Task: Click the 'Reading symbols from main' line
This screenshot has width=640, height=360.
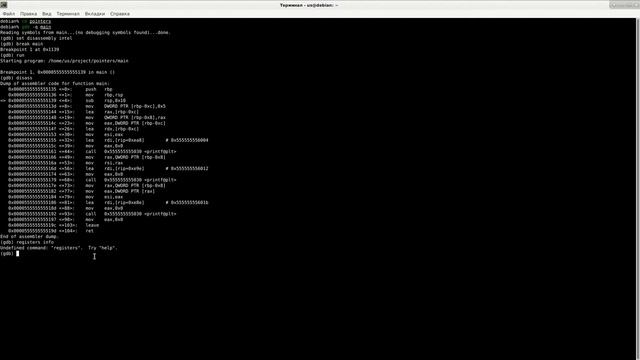Action: coord(85,33)
